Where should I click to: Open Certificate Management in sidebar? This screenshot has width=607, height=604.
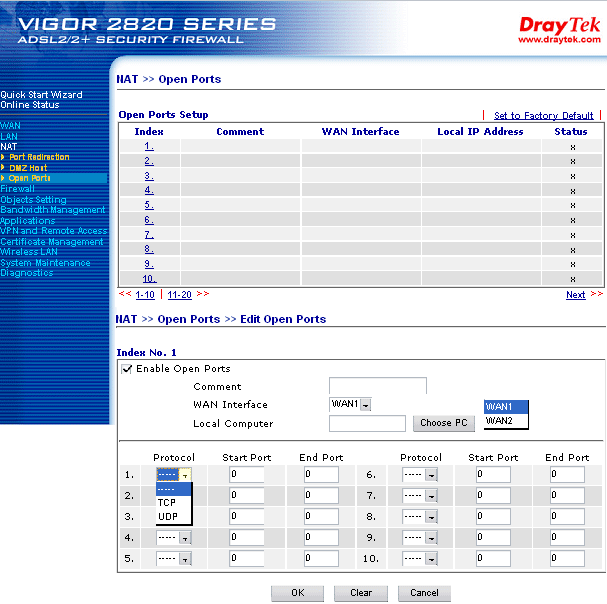pos(51,242)
